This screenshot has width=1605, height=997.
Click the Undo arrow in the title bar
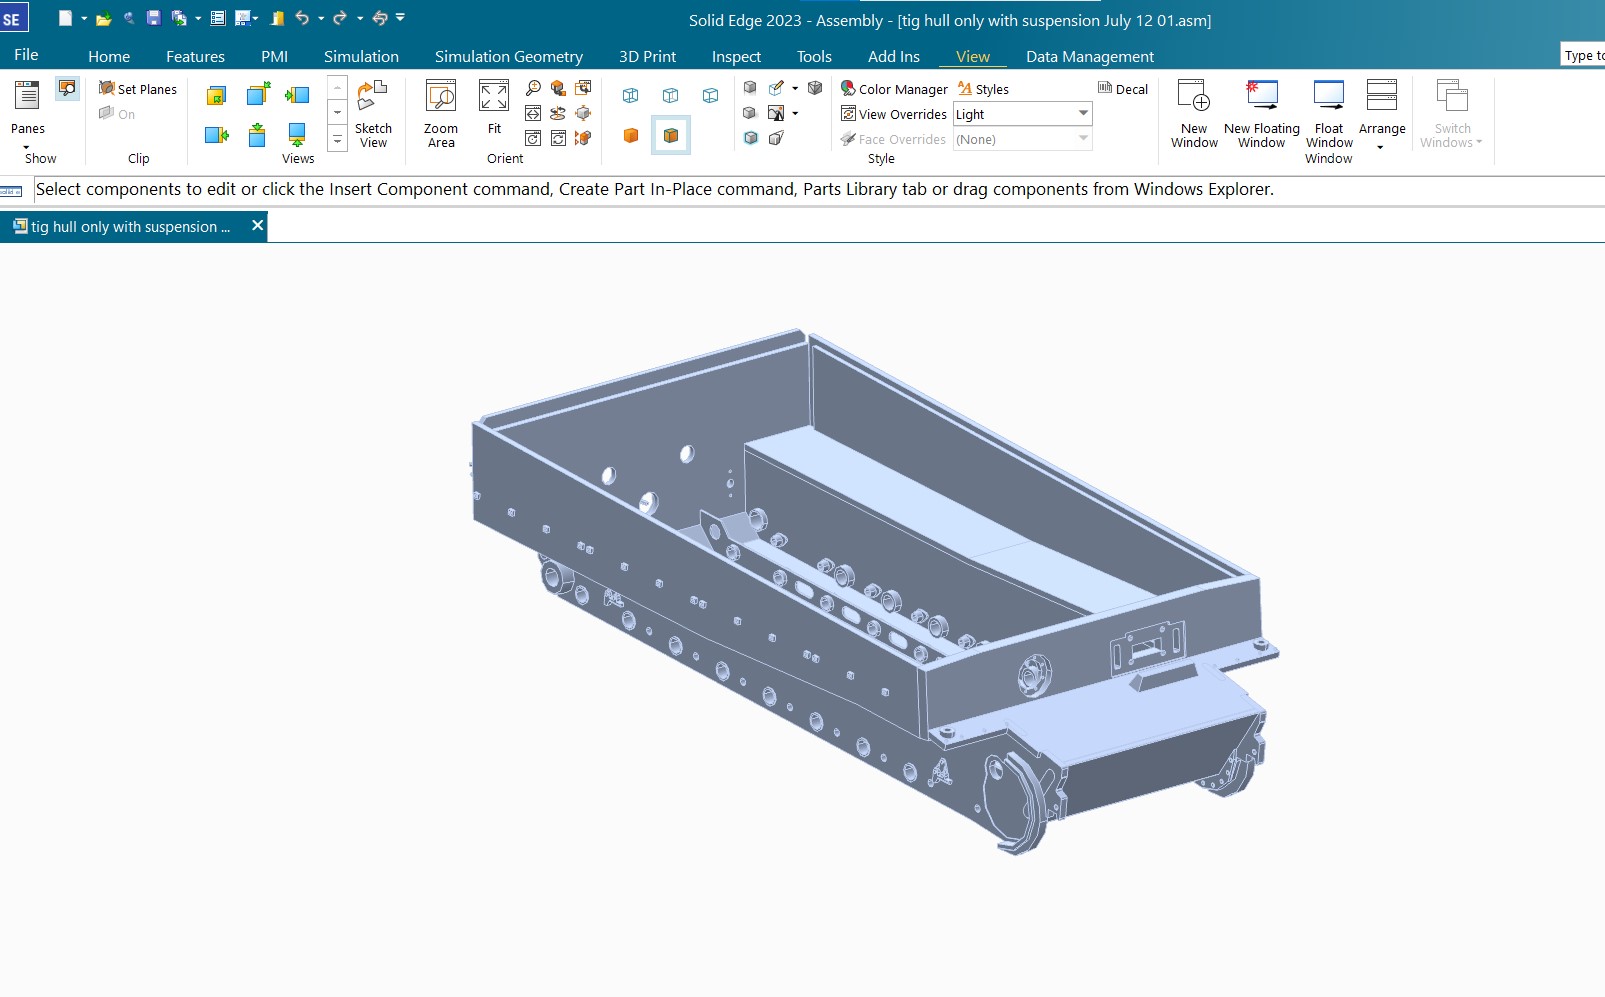pos(301,18)
